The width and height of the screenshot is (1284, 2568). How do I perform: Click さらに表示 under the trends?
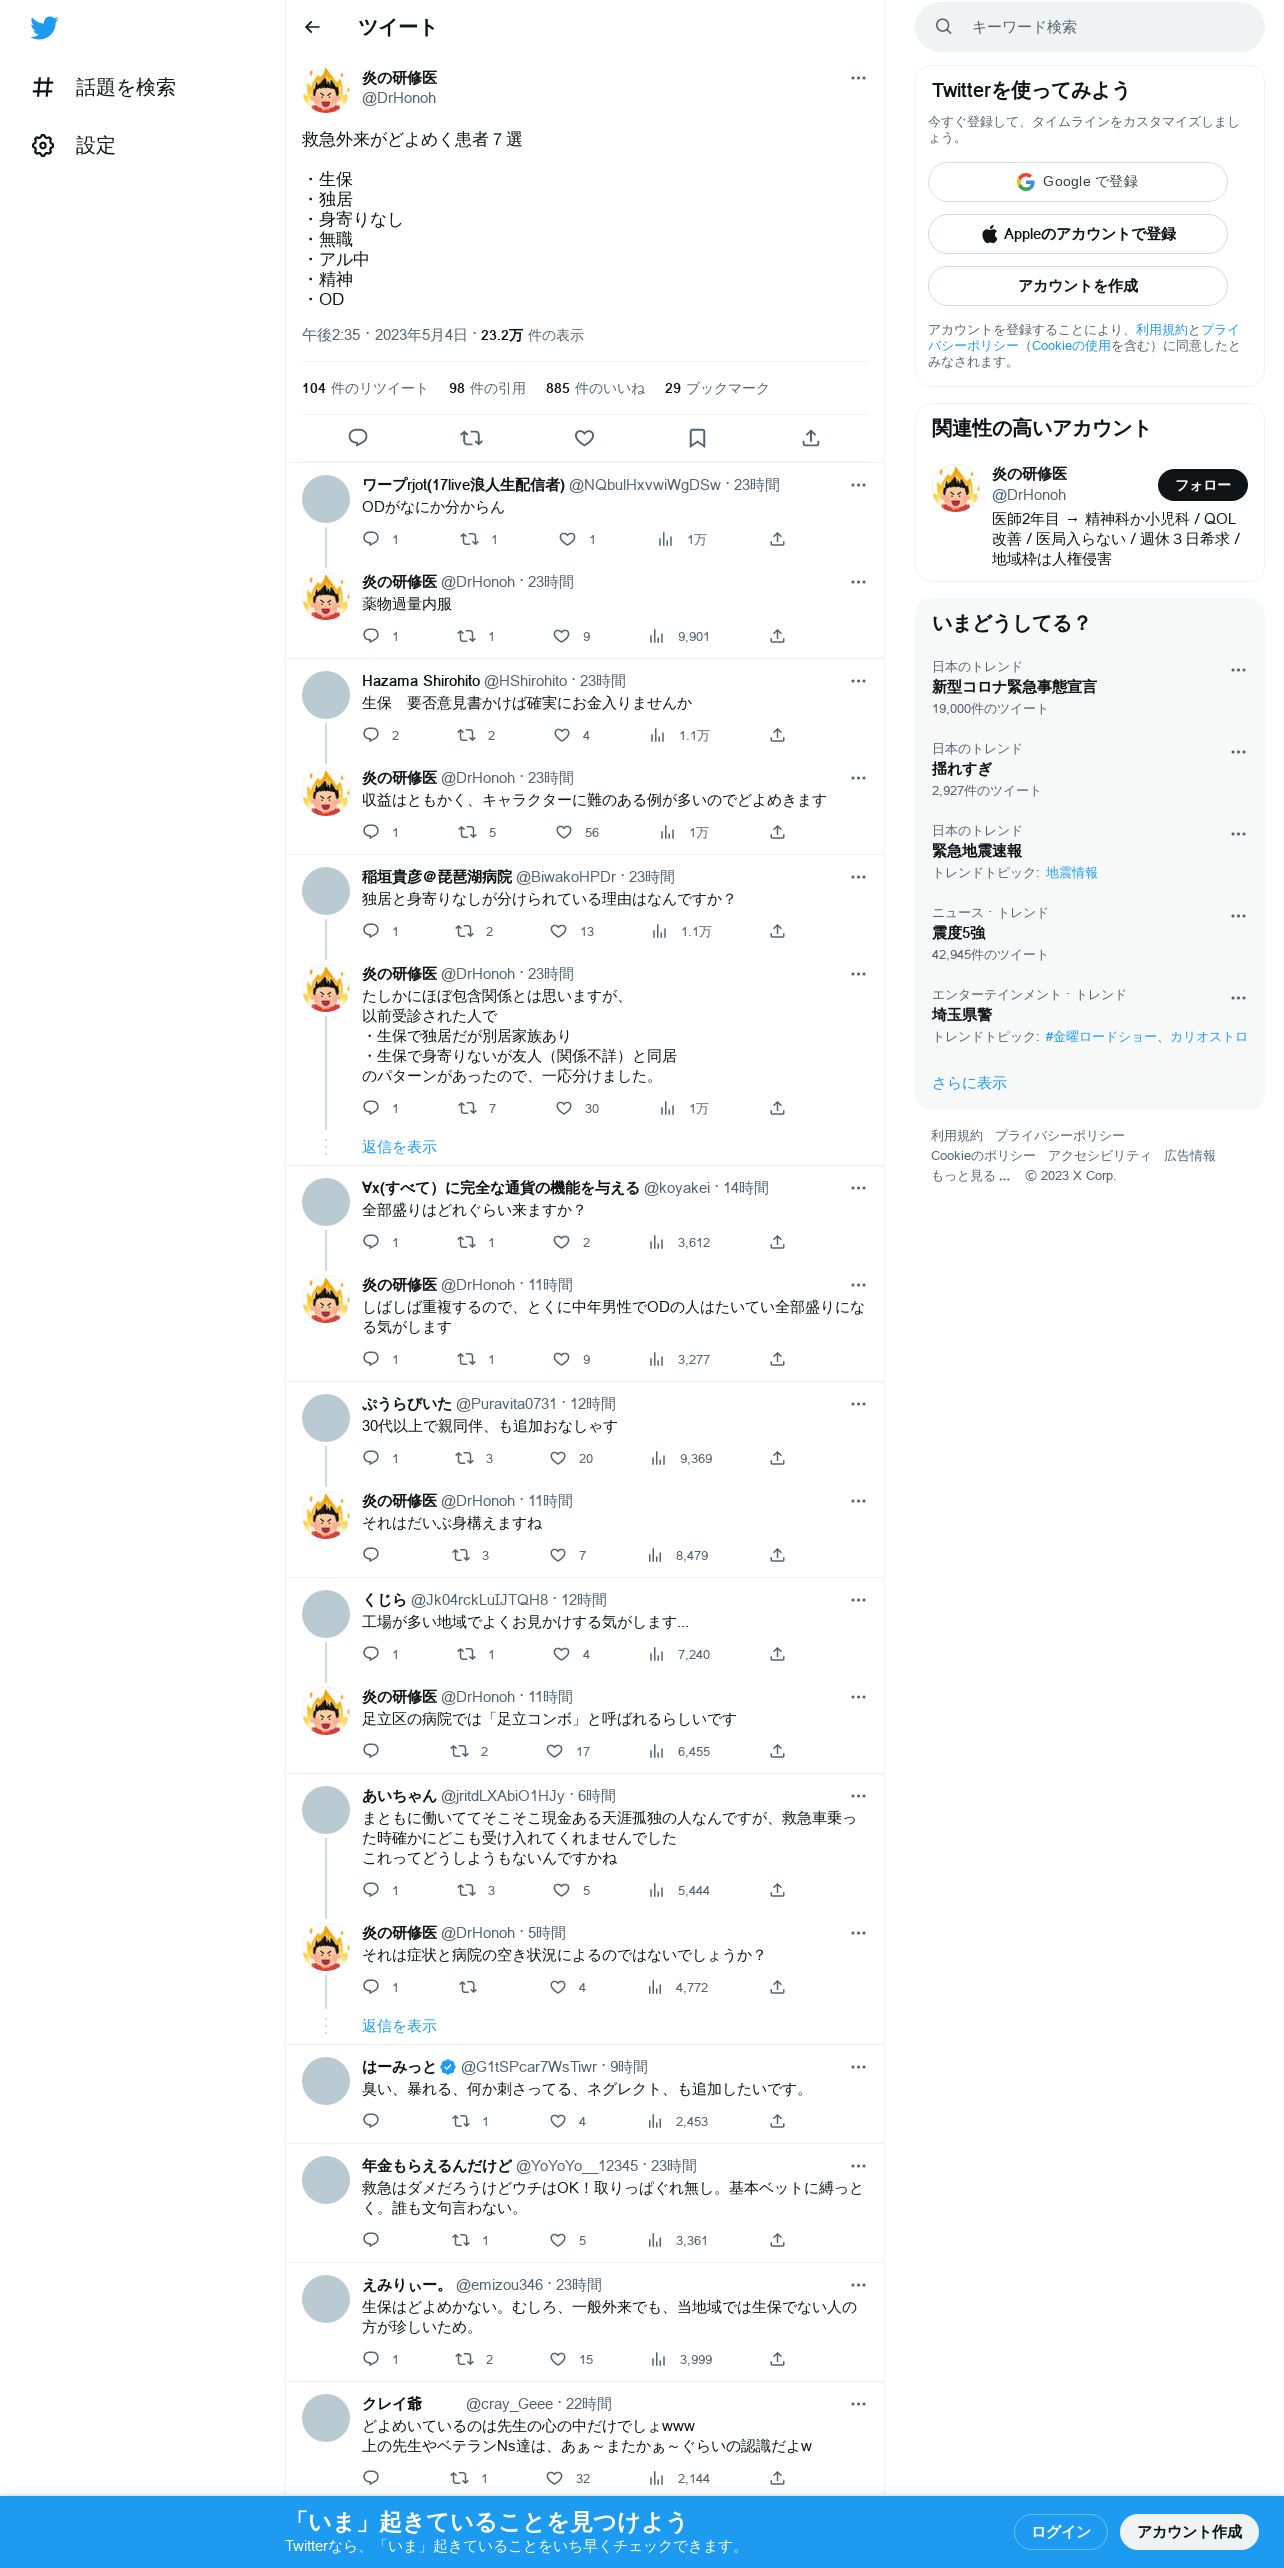pyautogui.click(x=969, y=1083)
